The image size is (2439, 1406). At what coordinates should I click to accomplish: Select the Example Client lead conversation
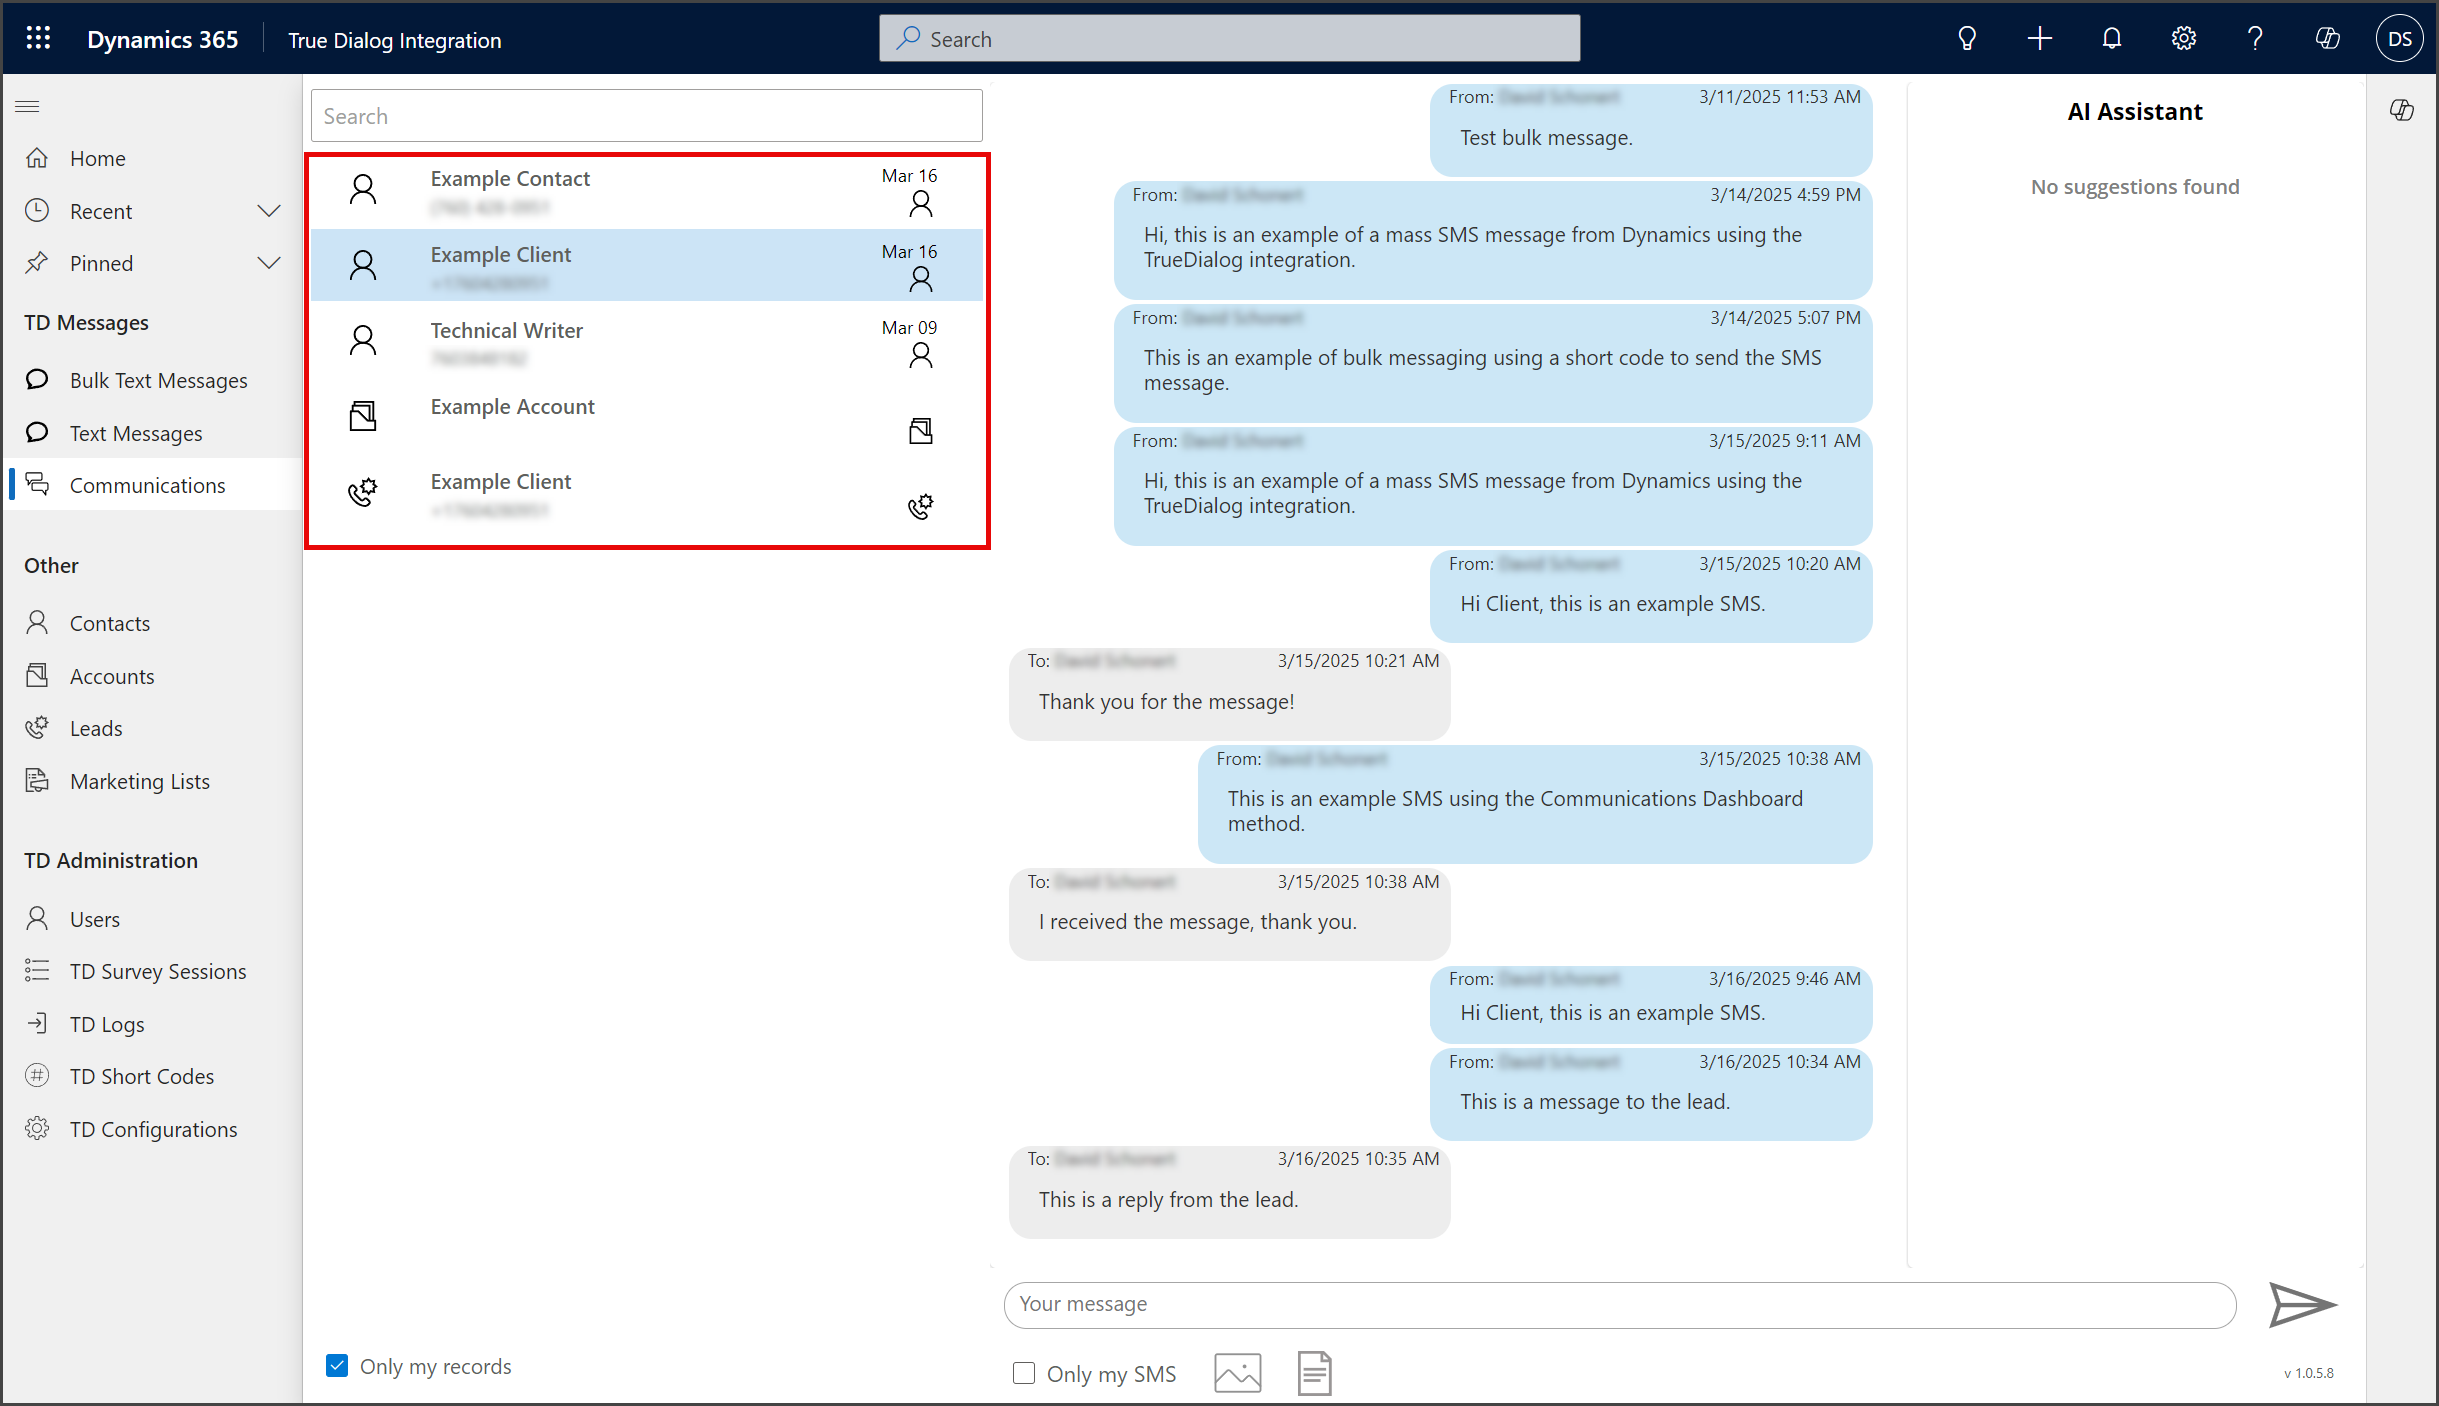pyautogui.click(x=646, y=493)
